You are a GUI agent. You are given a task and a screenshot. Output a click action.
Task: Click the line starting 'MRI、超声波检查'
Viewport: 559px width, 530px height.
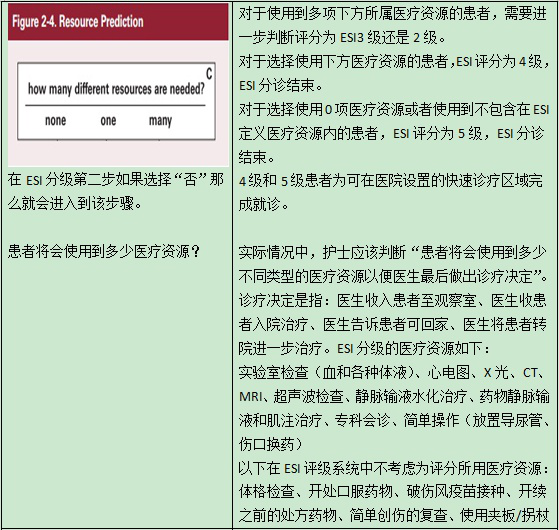(x=394, y=396)
